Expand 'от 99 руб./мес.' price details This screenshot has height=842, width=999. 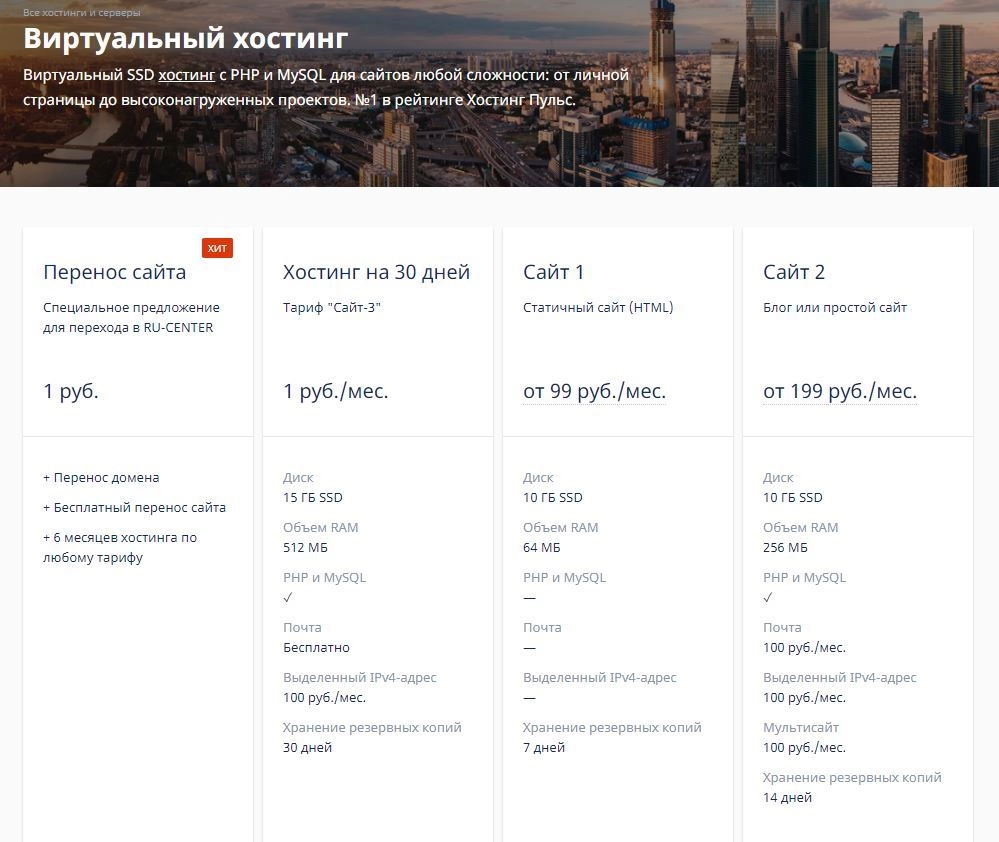594,391
